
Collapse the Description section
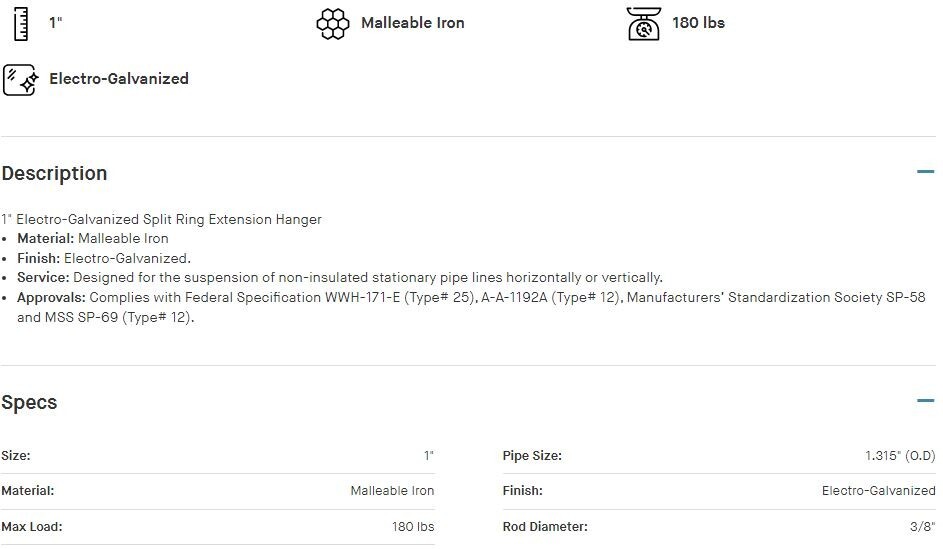(x=925, y=172)
